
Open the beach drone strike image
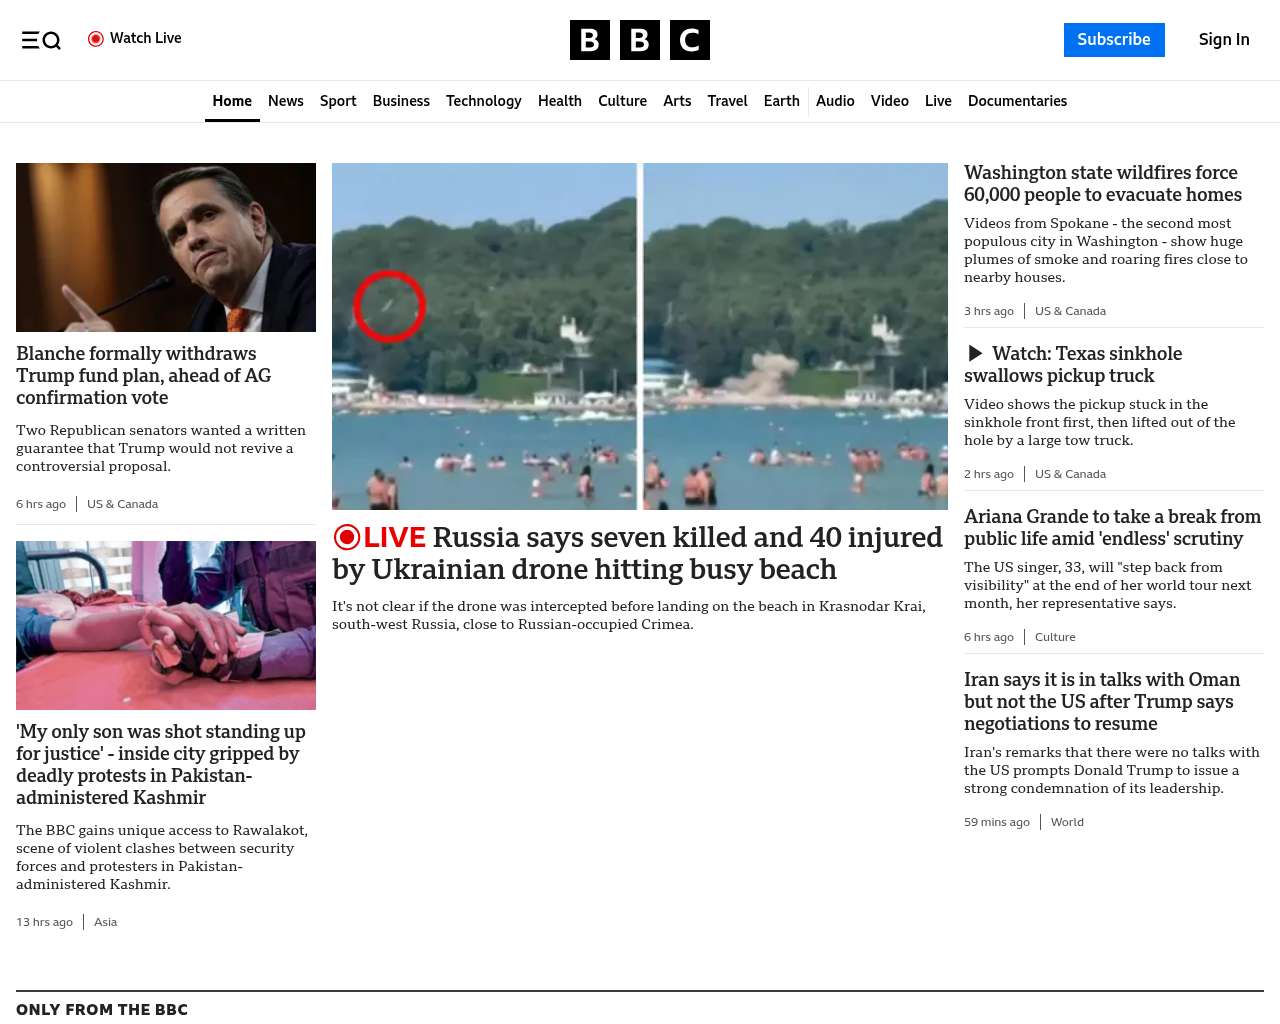pos(640,336)
